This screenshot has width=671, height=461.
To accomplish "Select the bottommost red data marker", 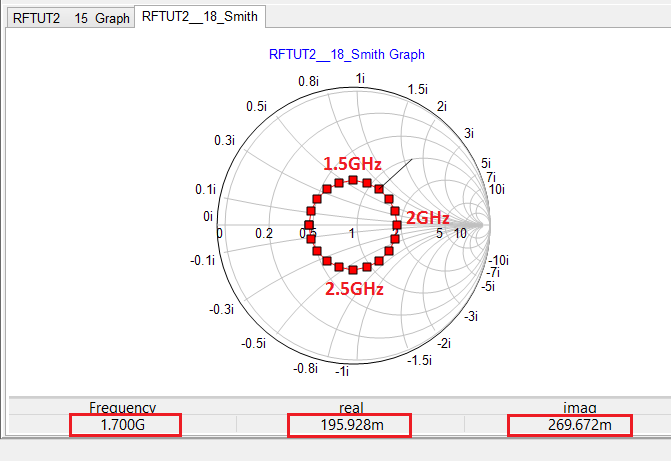I will point(353,270).
